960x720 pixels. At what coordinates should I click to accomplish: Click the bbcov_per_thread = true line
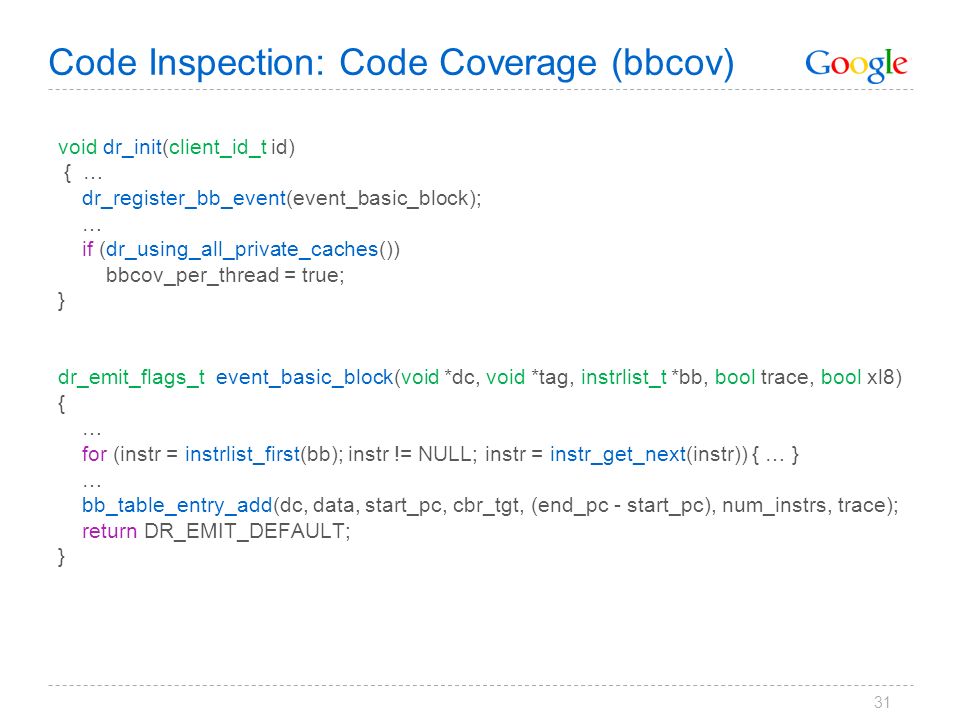click(225, 276)
